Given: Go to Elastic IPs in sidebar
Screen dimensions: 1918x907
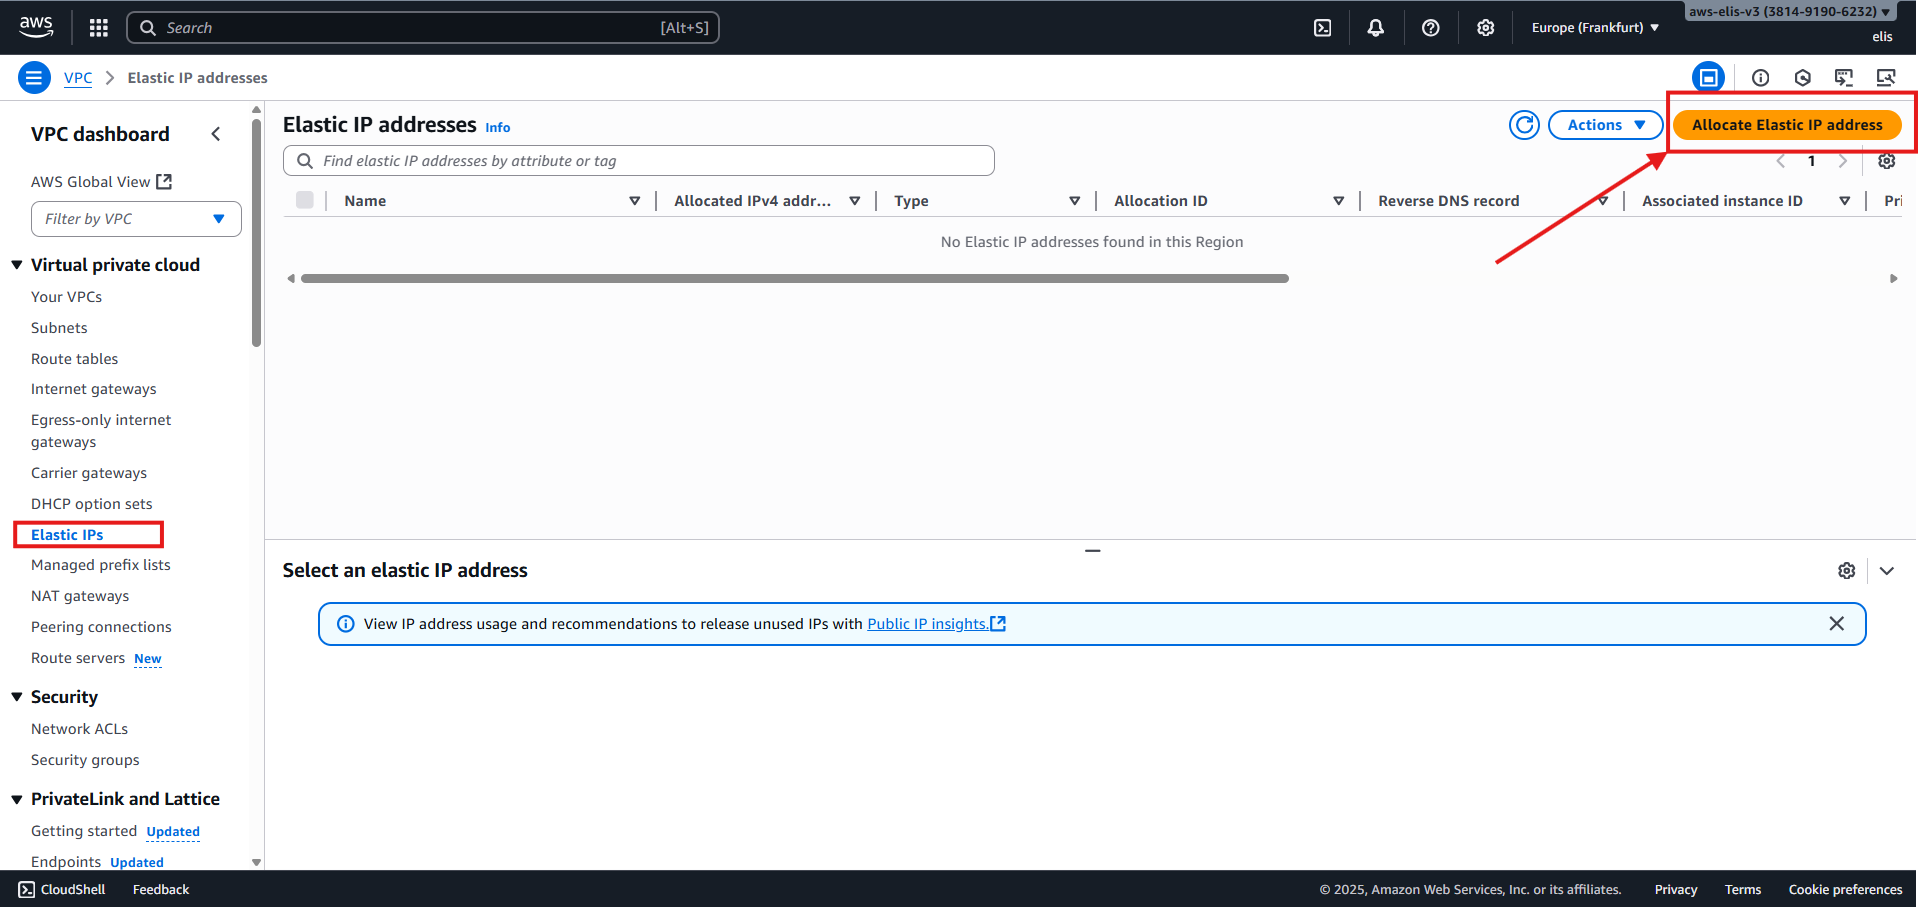Looking at the screenshot, I should pyautogui.click(x=67, y=535).
